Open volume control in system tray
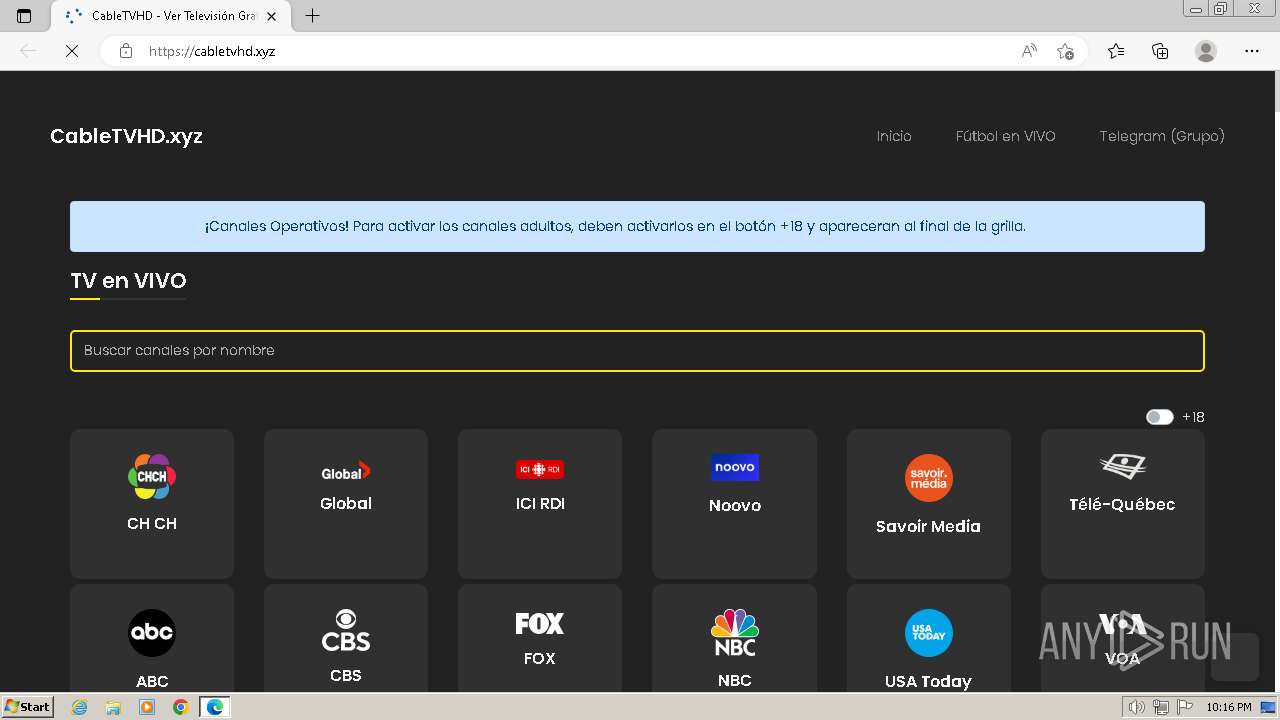Screen dimensions: 1280x720 pos(1137,707)
